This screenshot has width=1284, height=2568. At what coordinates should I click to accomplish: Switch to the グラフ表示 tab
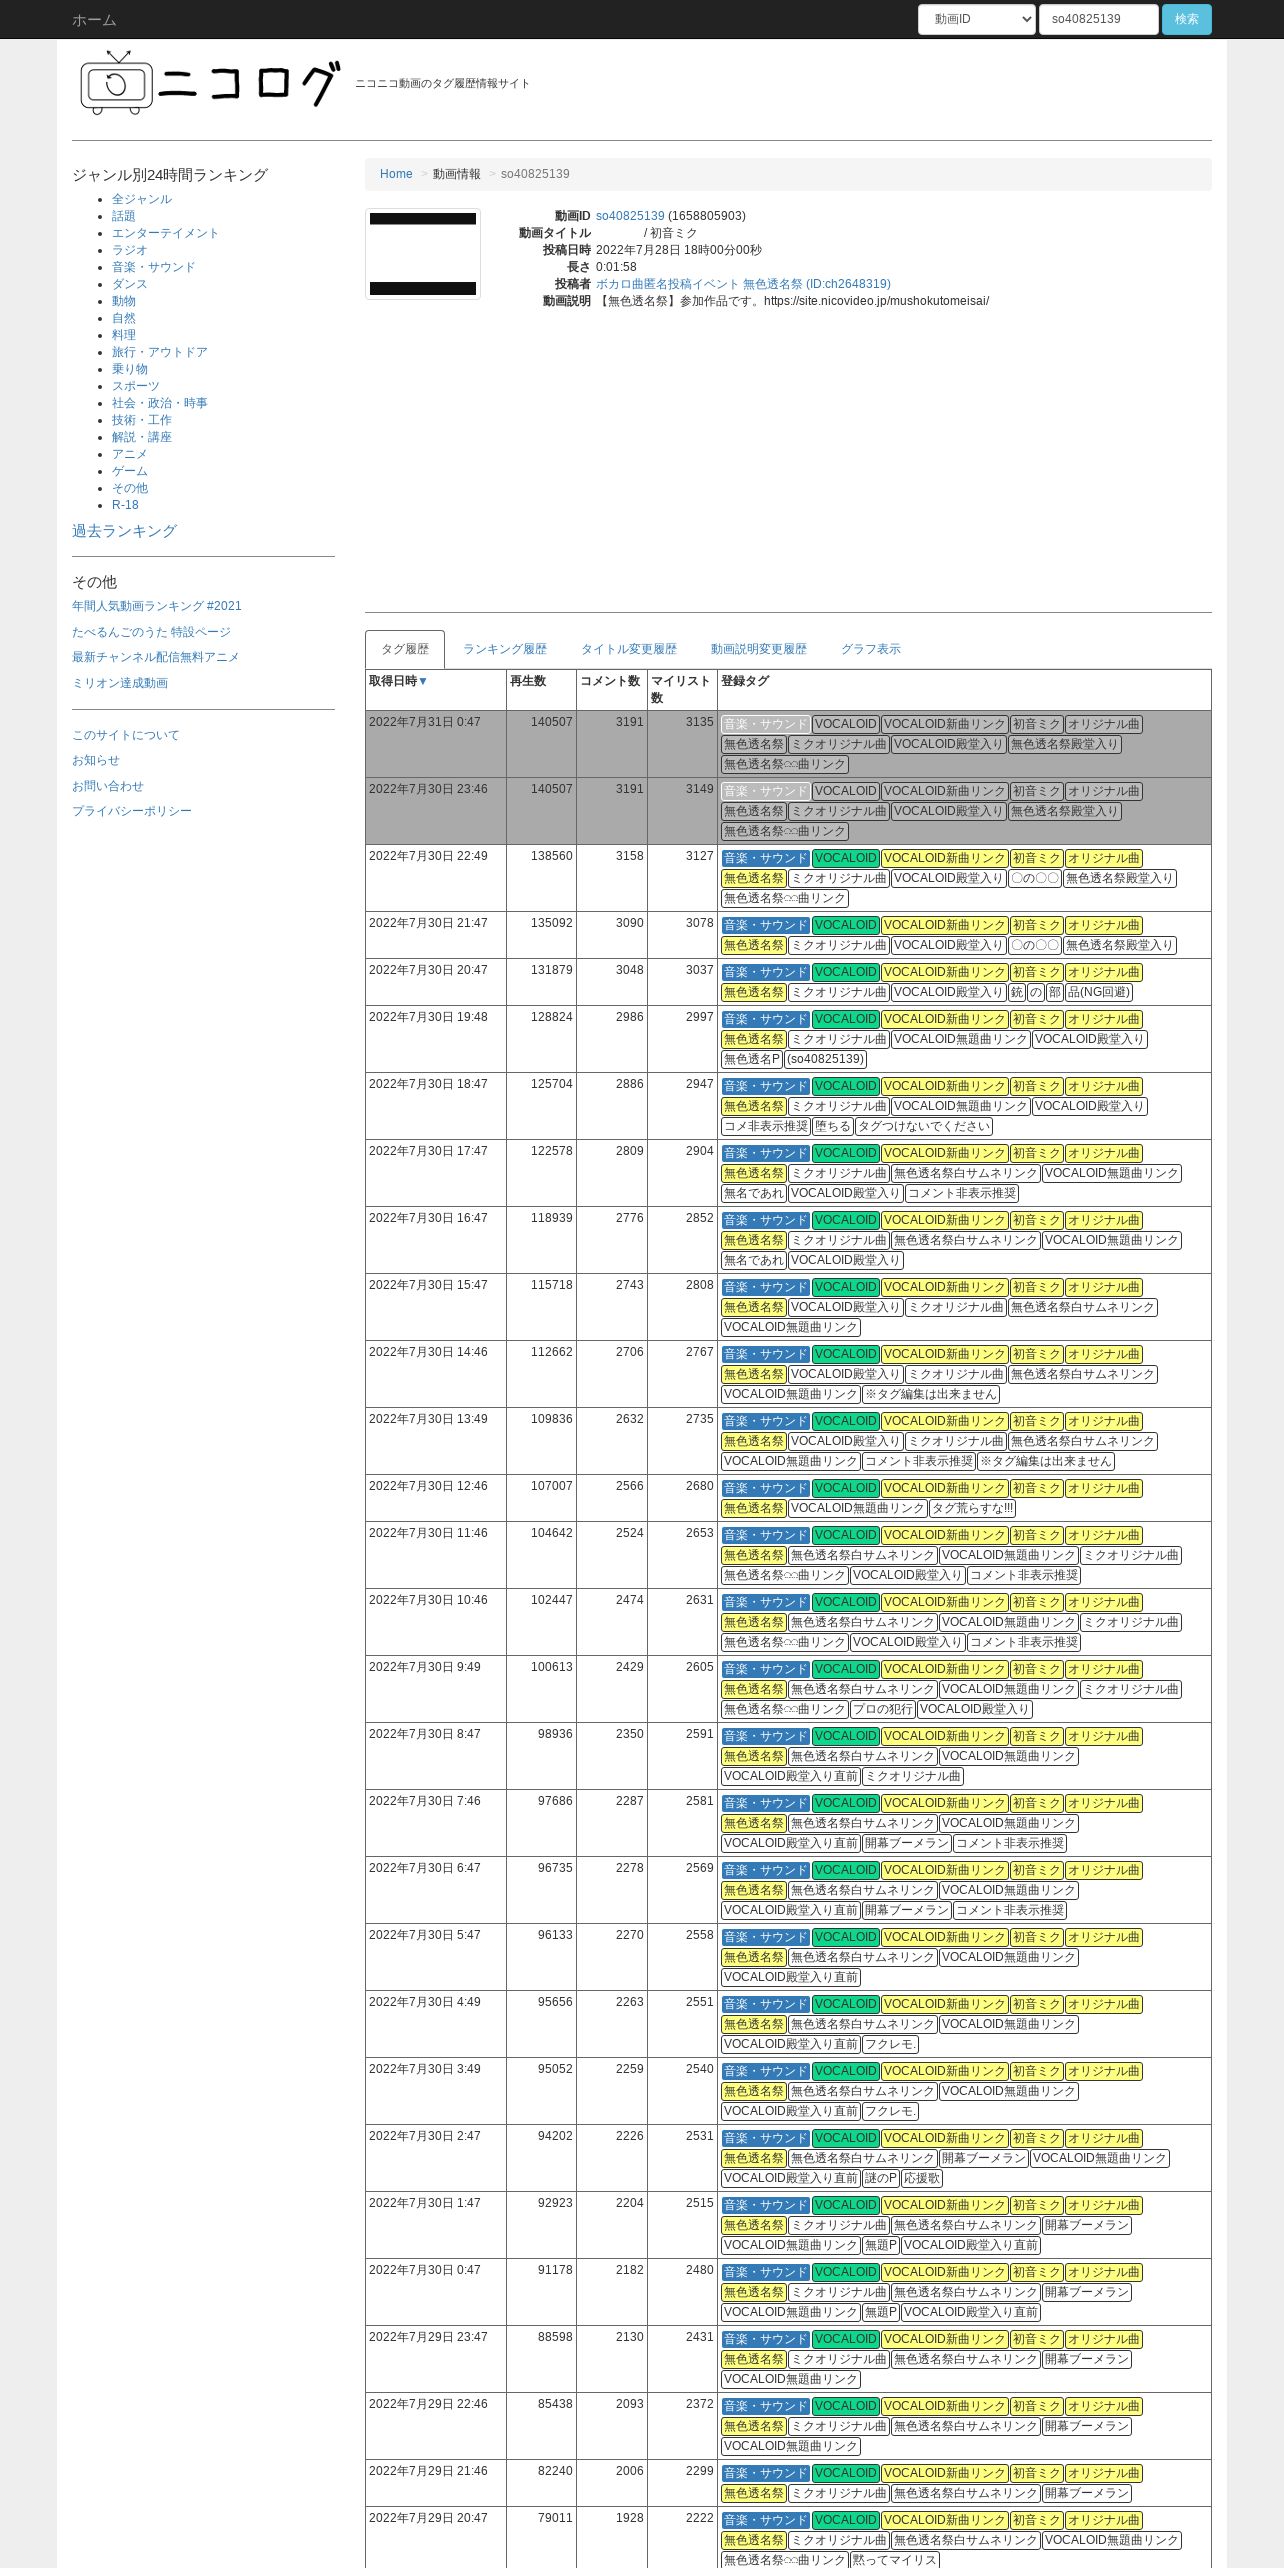click(871, 649)
